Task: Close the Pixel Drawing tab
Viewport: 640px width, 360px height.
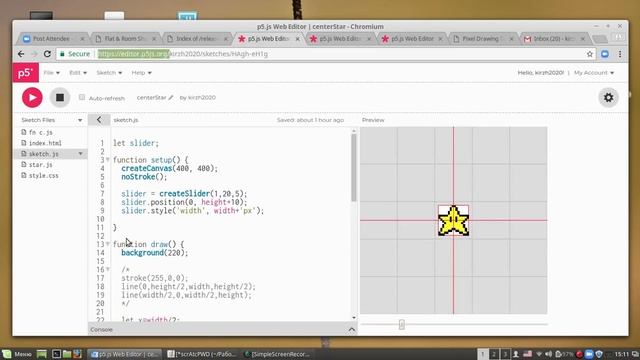Action: 511,39
